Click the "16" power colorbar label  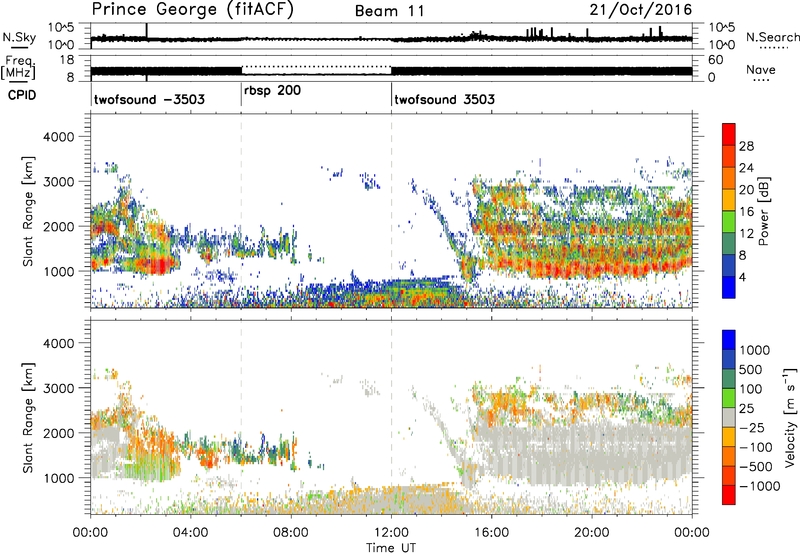pyautogui.click(x=746, y=212)
